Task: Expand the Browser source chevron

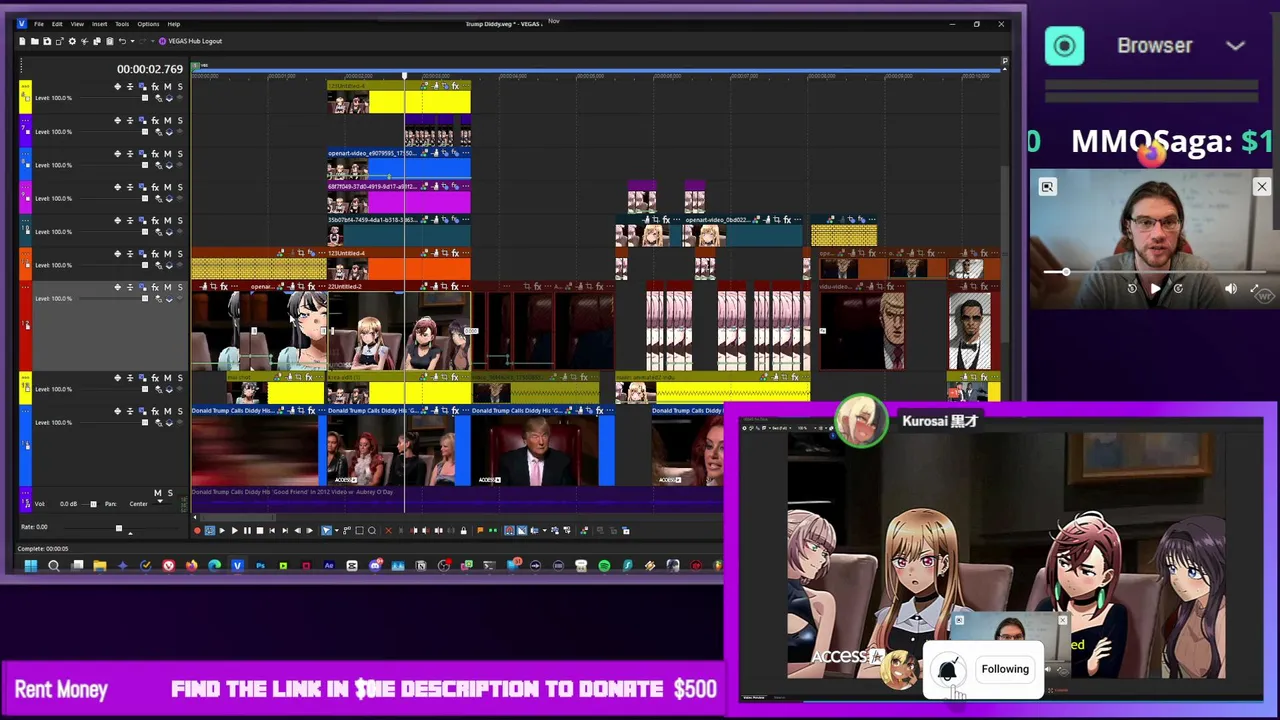Action: pos(1236,46)
